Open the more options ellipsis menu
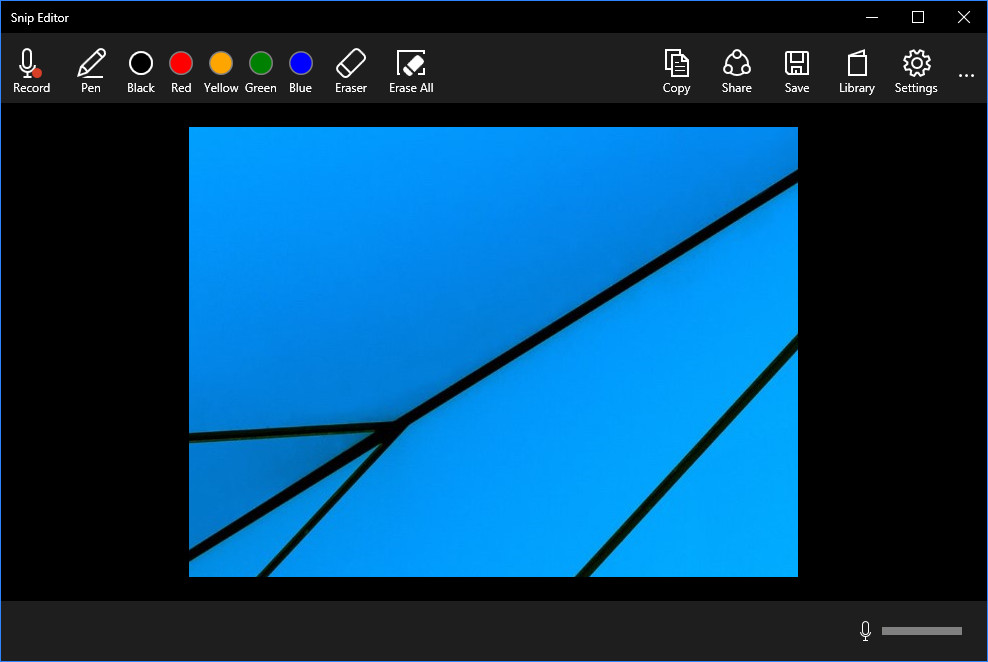 [966, 76]
